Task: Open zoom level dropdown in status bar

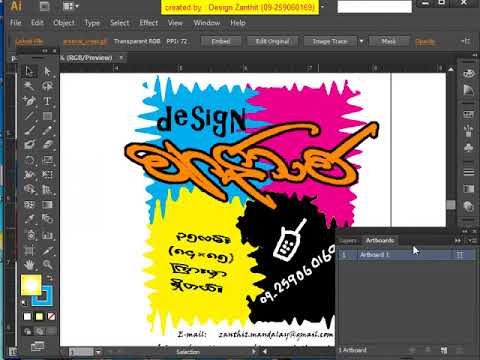Action: (x=98, y=352)
